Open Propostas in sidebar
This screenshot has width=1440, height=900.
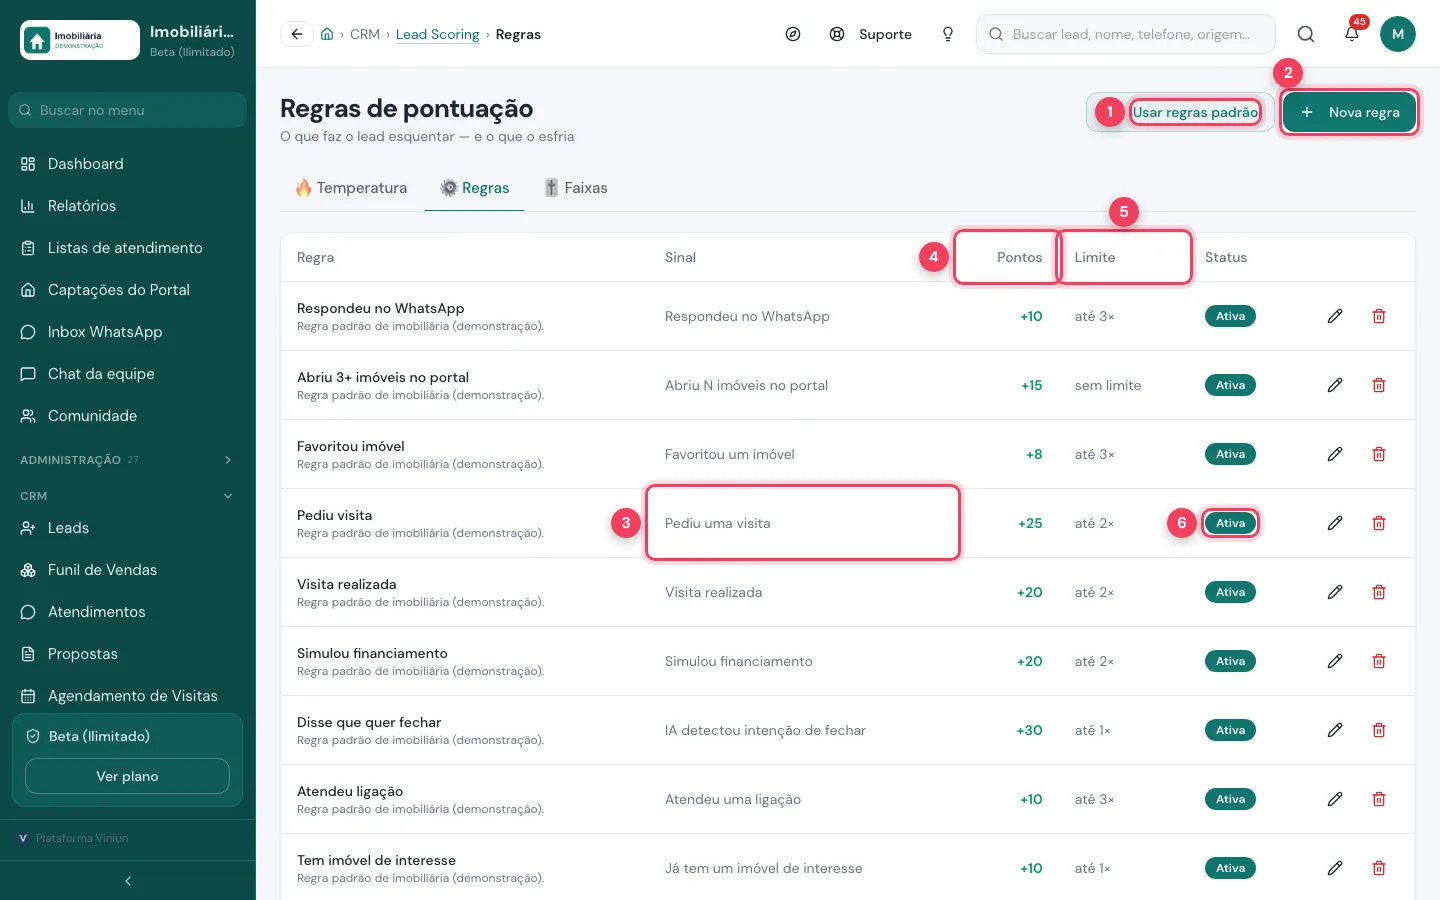tap(127, 654)
